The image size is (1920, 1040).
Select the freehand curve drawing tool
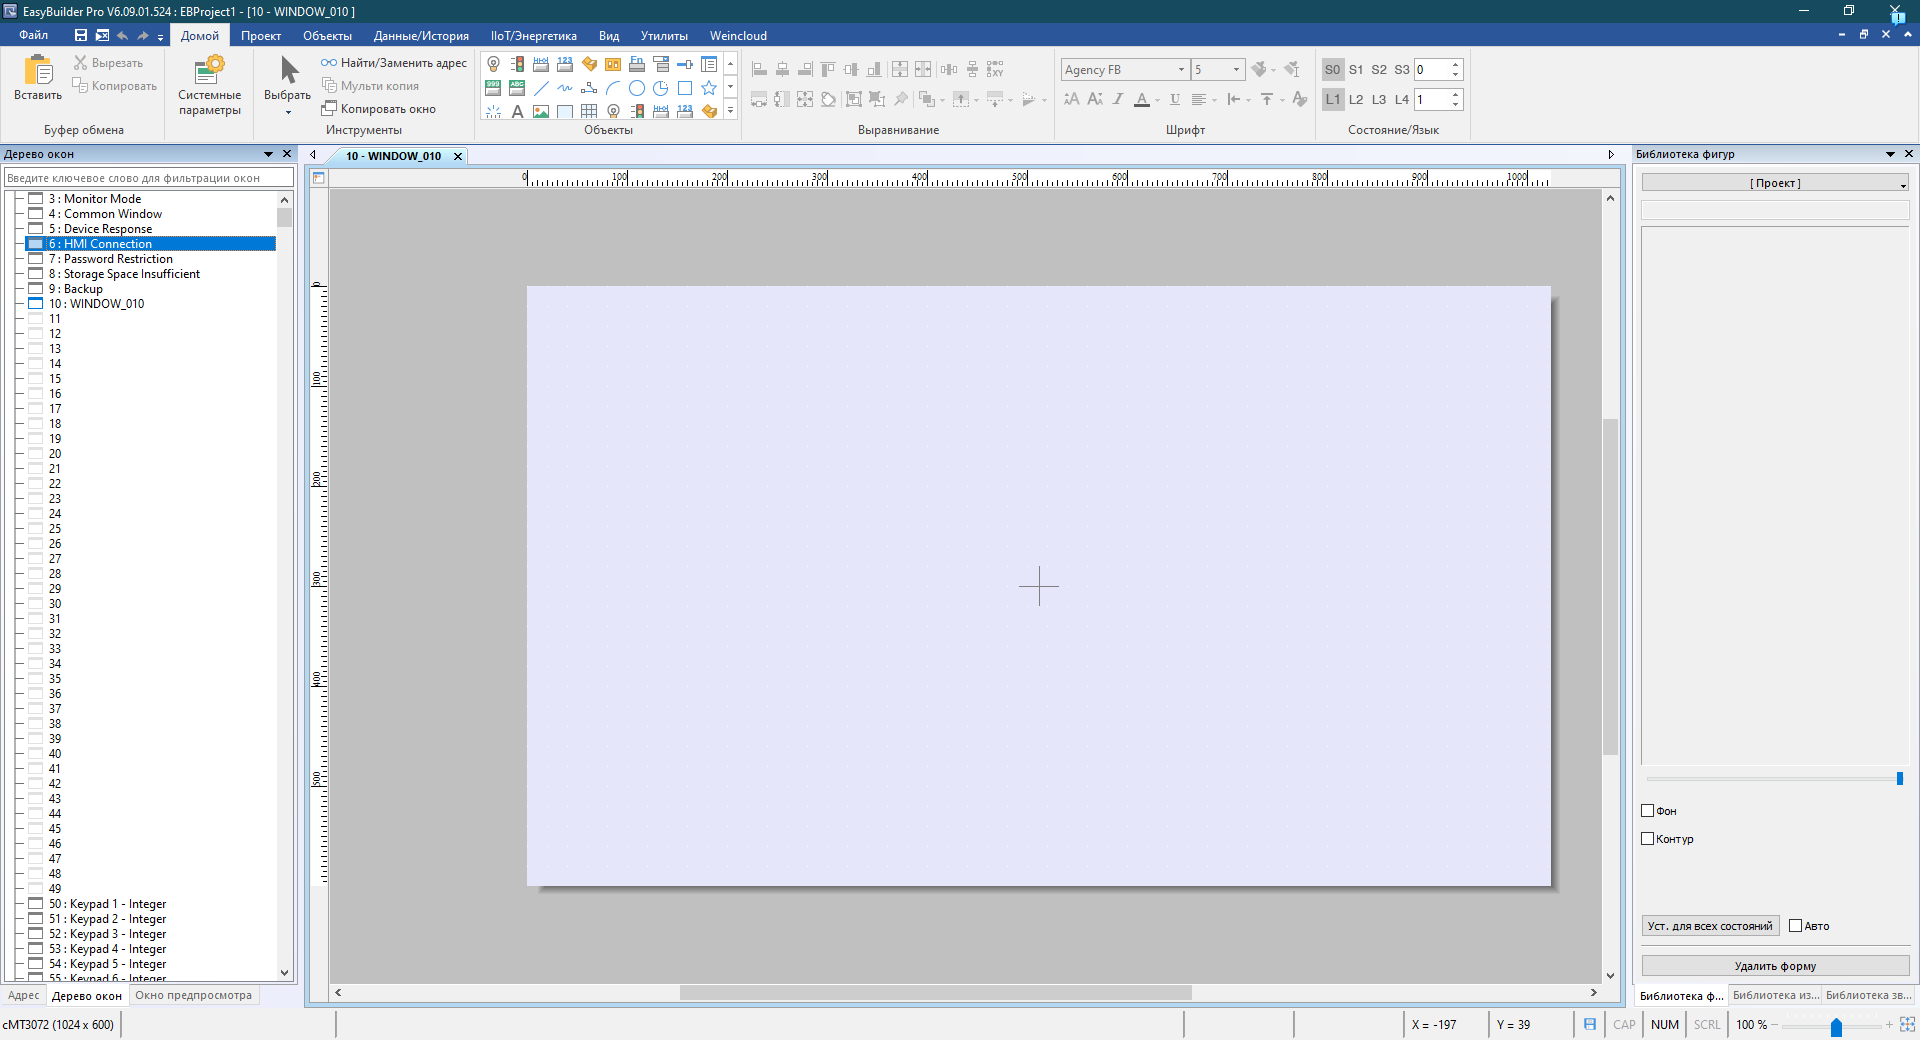click(565, 88)
